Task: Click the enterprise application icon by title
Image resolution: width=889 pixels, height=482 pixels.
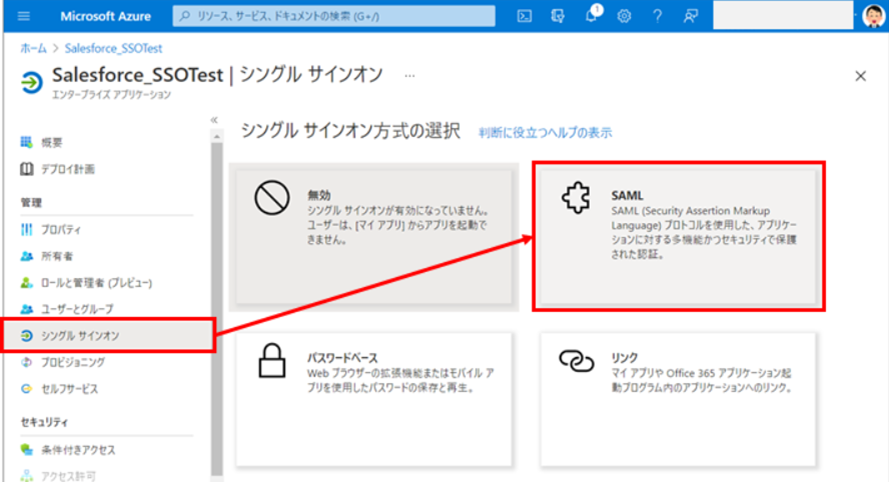Action: pyautogui.click(x=31, y=82)
